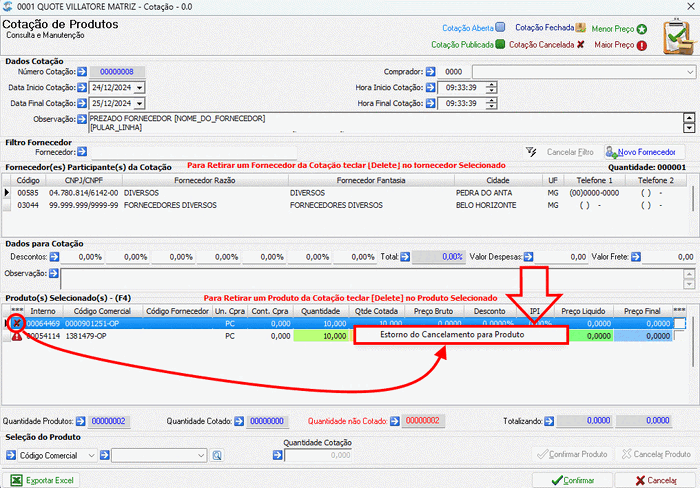Click the arrow icon beside top Observação field
This screenshot has width=700, height=488.
tap(82, 119)
